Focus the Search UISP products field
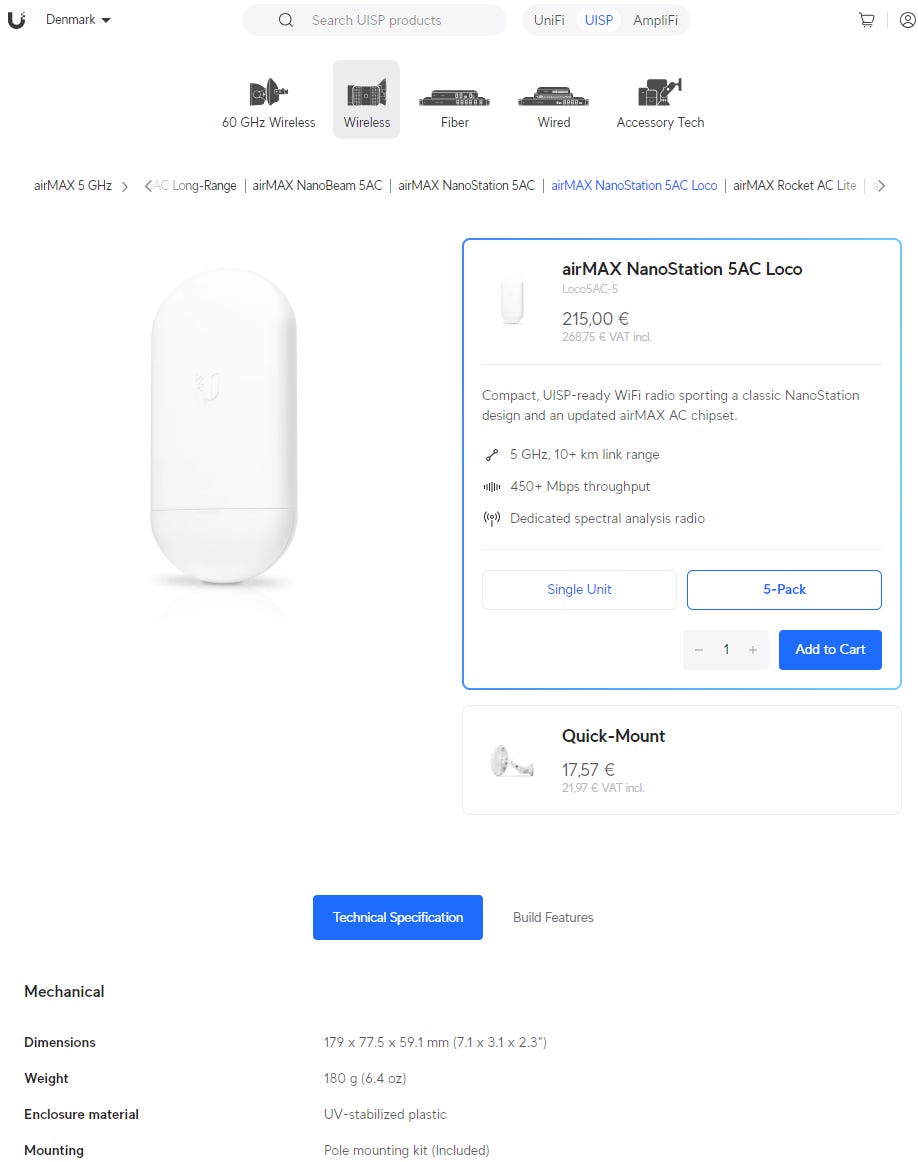 click(x=390, y=20)
